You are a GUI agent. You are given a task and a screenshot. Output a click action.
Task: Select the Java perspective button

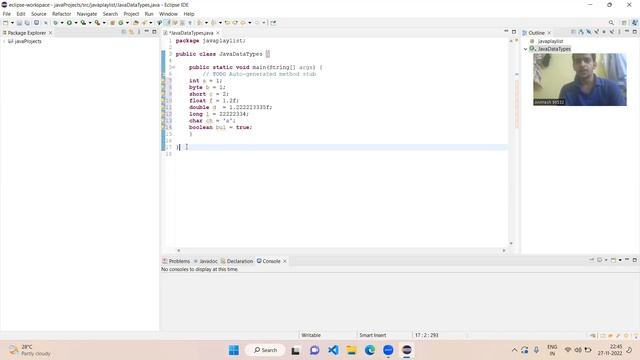click(x=635, y=23)
